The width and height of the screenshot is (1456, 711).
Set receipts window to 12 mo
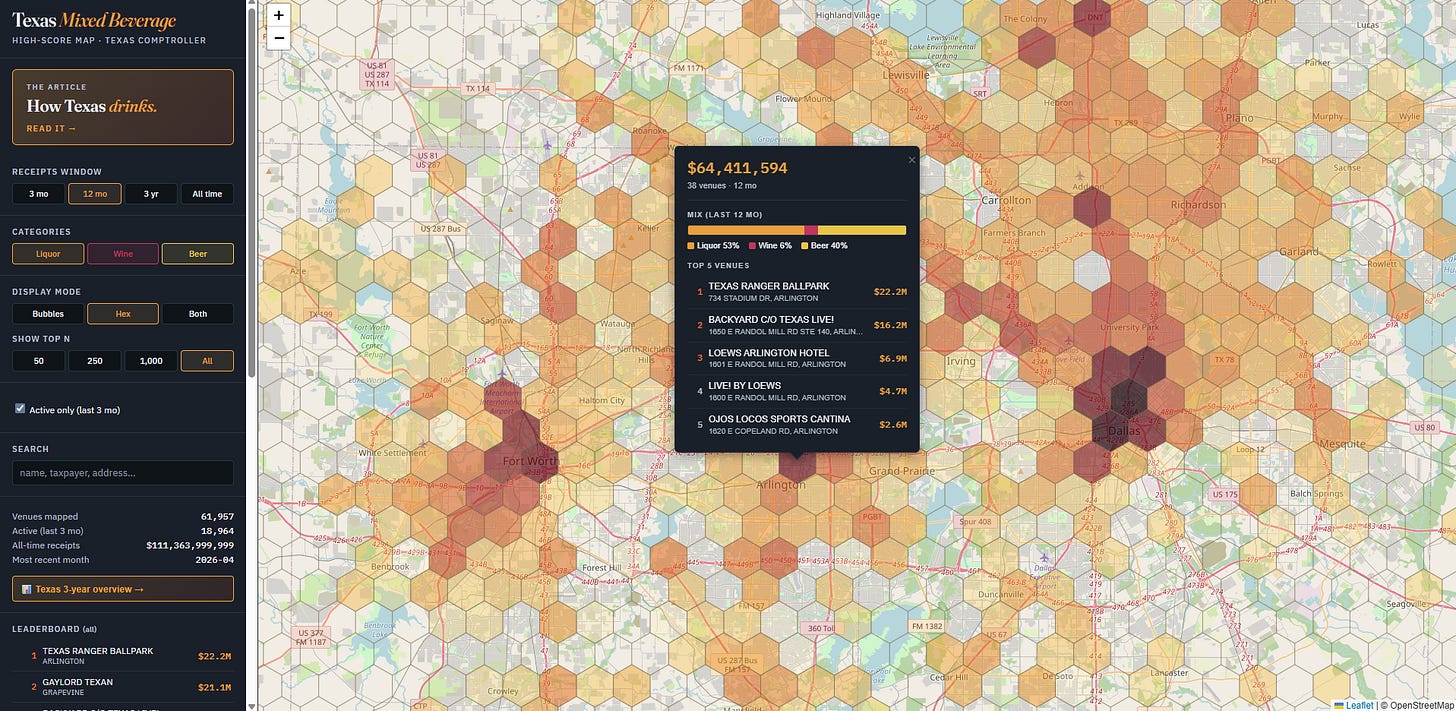point(95,194)
